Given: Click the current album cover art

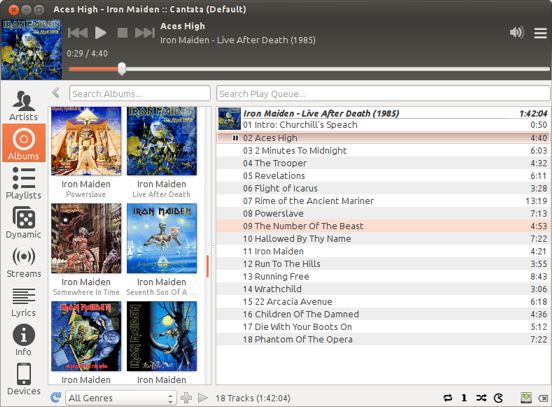Looking at the screenshot, I should pyautogui.click(x=31, y=49).
